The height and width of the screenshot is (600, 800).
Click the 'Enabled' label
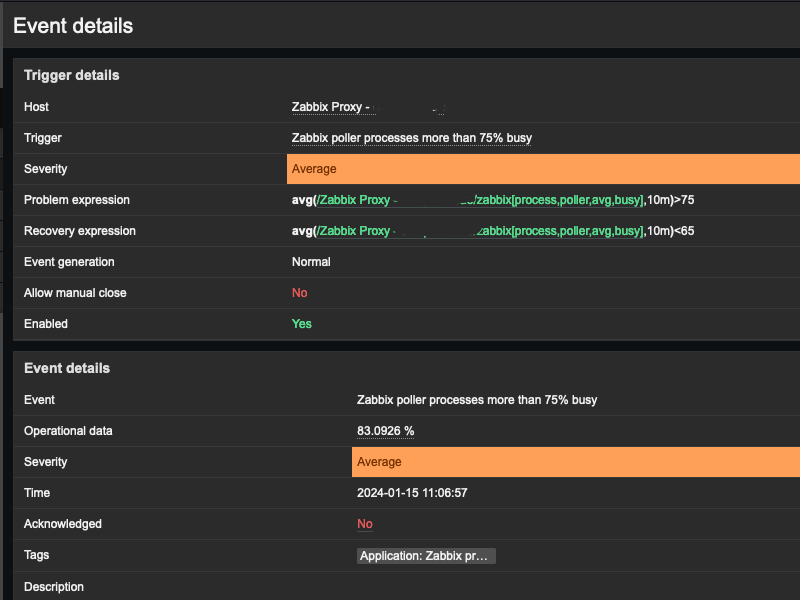pos(45,324)
